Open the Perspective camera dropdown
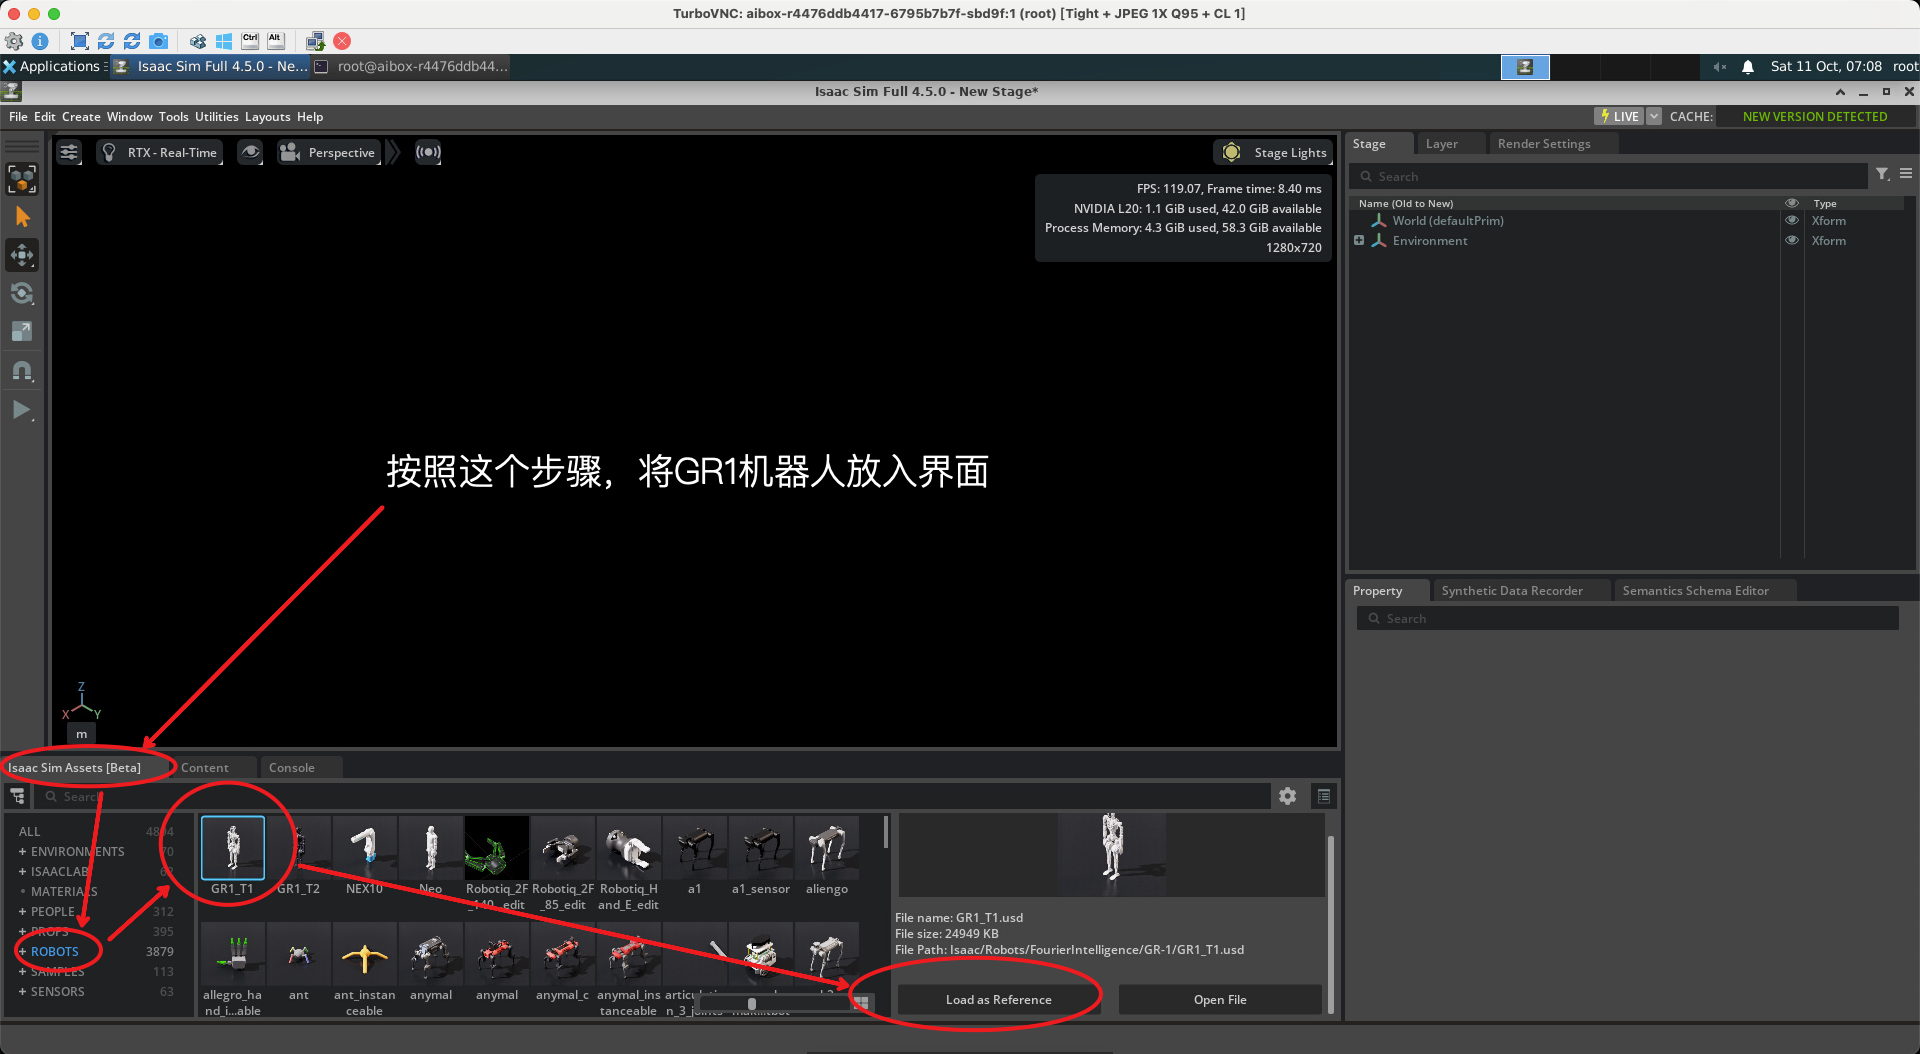The width and height of the screenshot is (1920, 1054). pos(330,152)
